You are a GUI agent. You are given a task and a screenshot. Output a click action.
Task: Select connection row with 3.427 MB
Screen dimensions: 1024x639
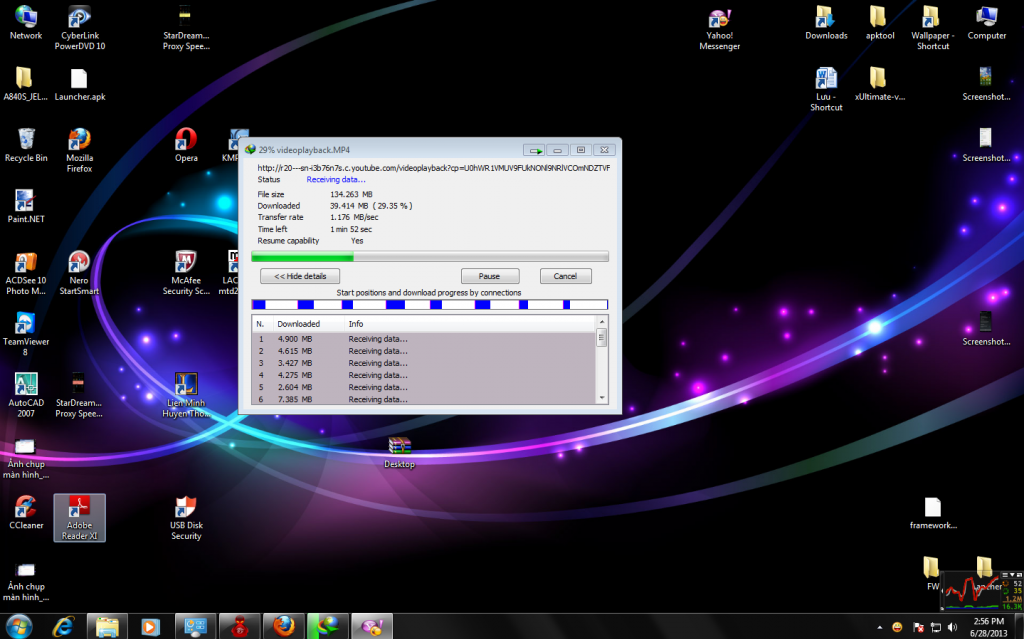click(x=424, y=363)
